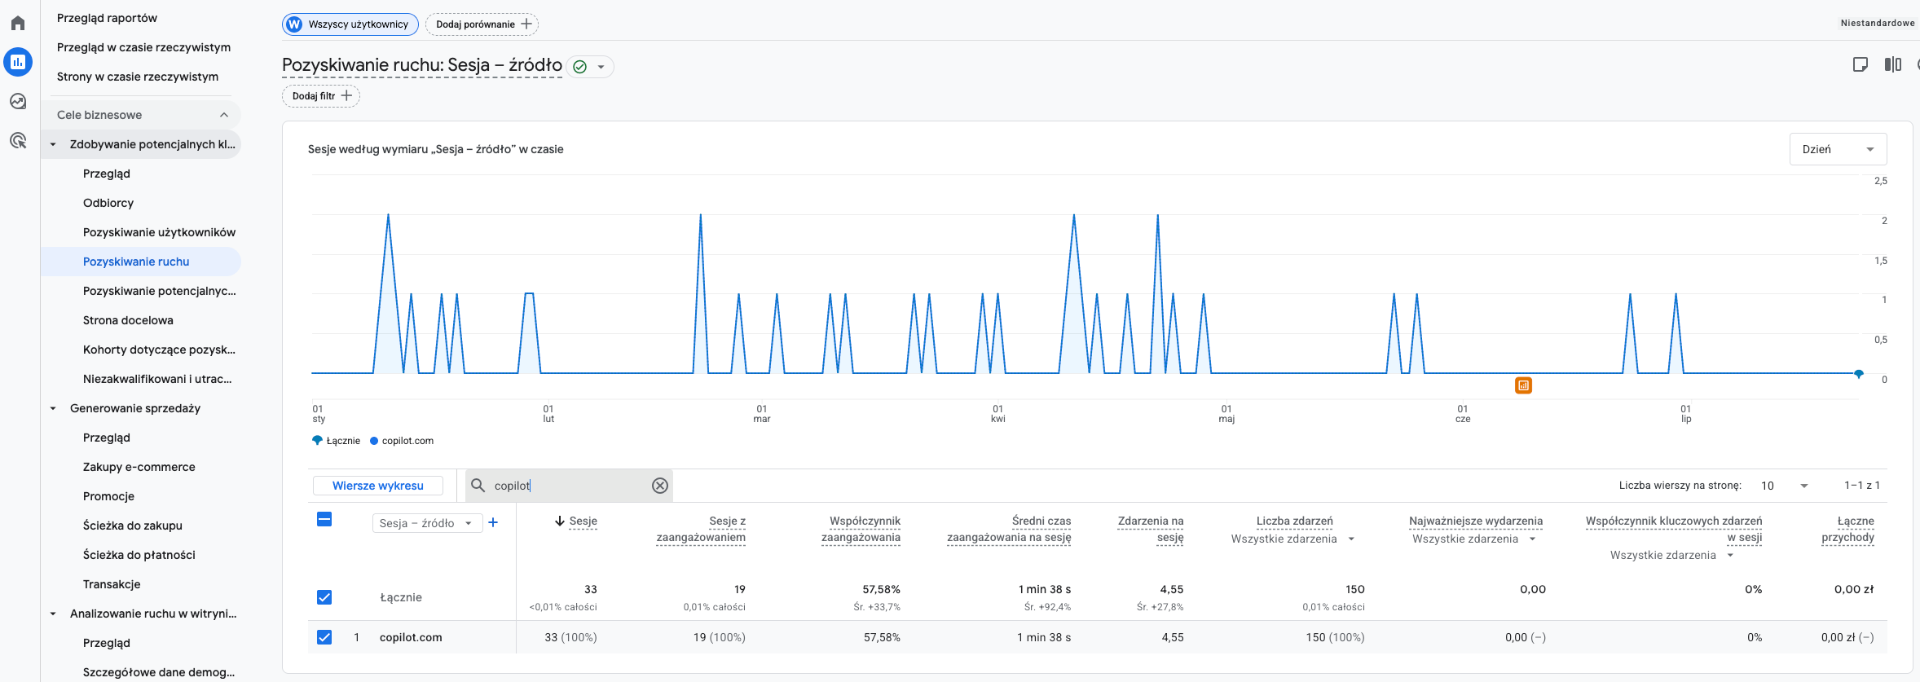Select the Reports bar chart icon
The width and height of the screenshot is (1920, 682).
click(x=18, y=62)
